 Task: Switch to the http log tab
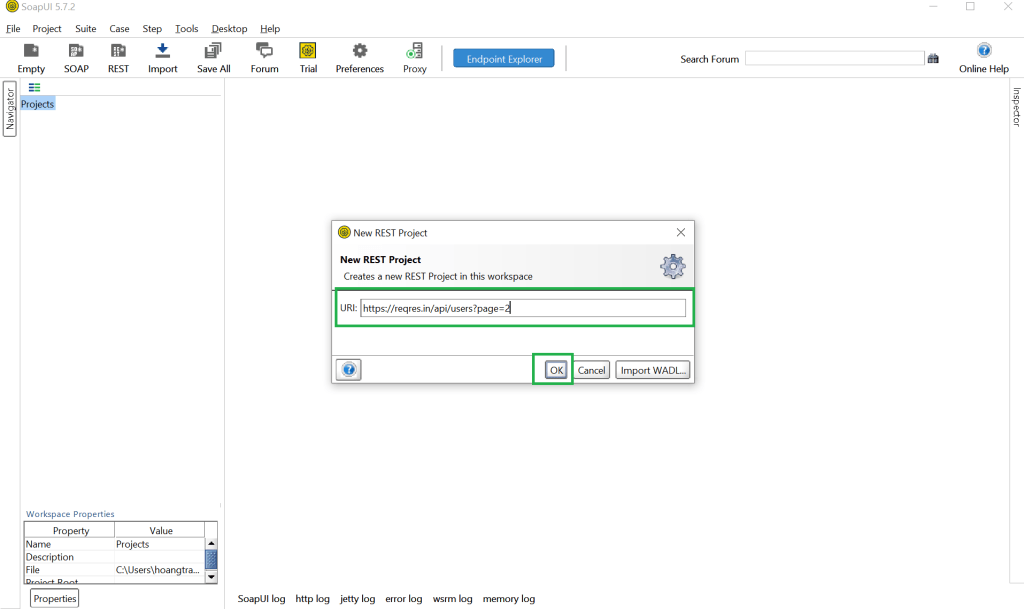312,599
